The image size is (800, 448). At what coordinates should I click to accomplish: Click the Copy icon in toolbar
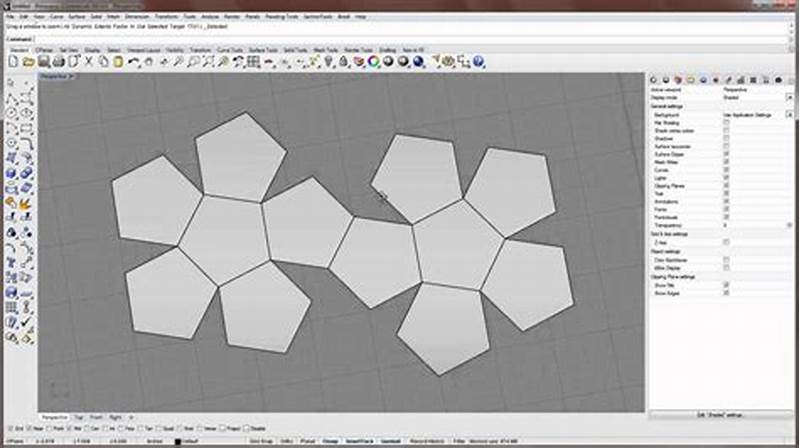coord(104,62)
